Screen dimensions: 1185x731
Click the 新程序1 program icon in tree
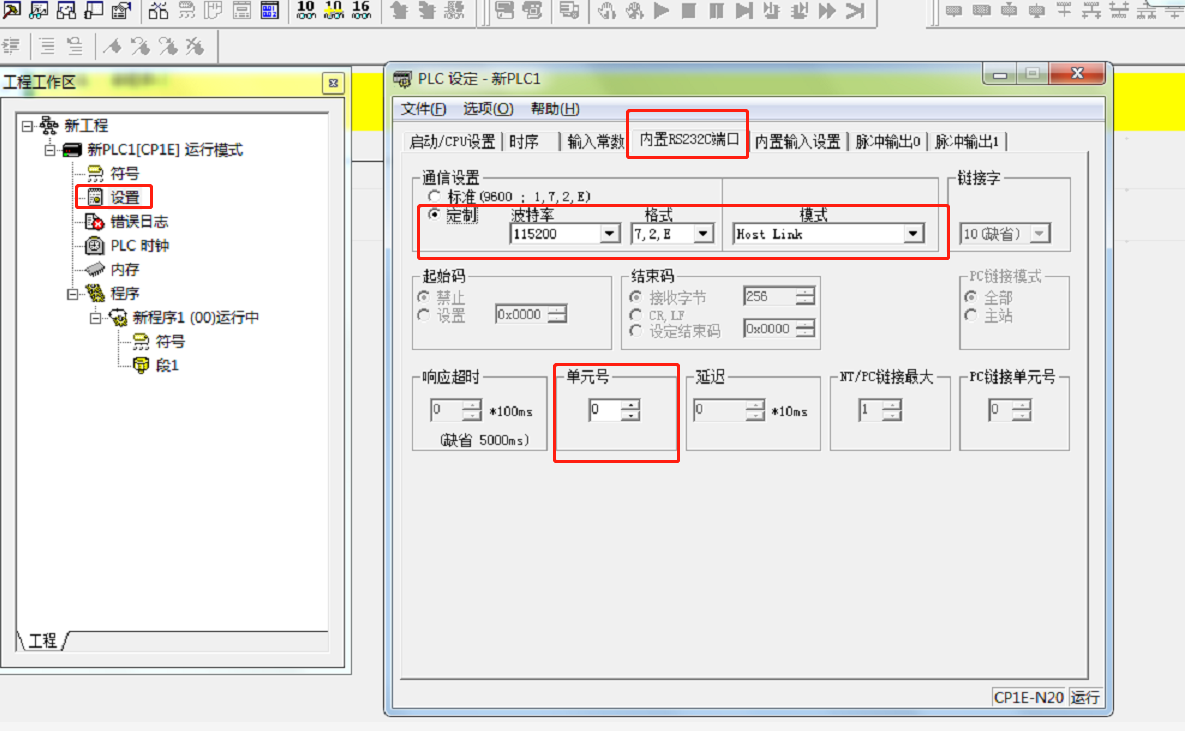(118, 317)
